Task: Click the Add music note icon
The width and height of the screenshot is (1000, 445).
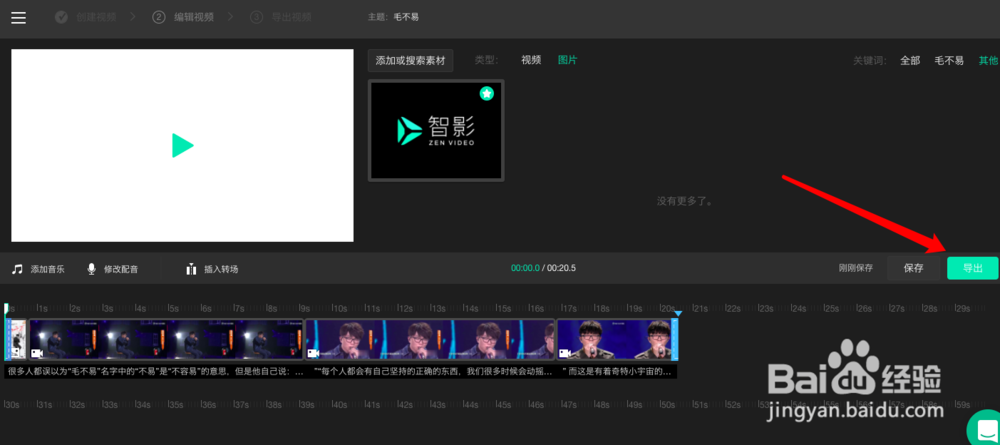Action: (18, 269)
